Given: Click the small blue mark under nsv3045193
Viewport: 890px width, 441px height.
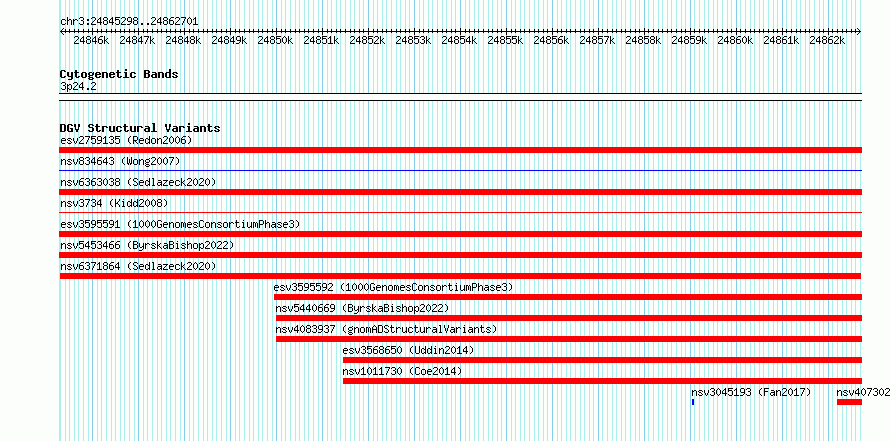Looking at the screenshot, I should pos(692,402).
